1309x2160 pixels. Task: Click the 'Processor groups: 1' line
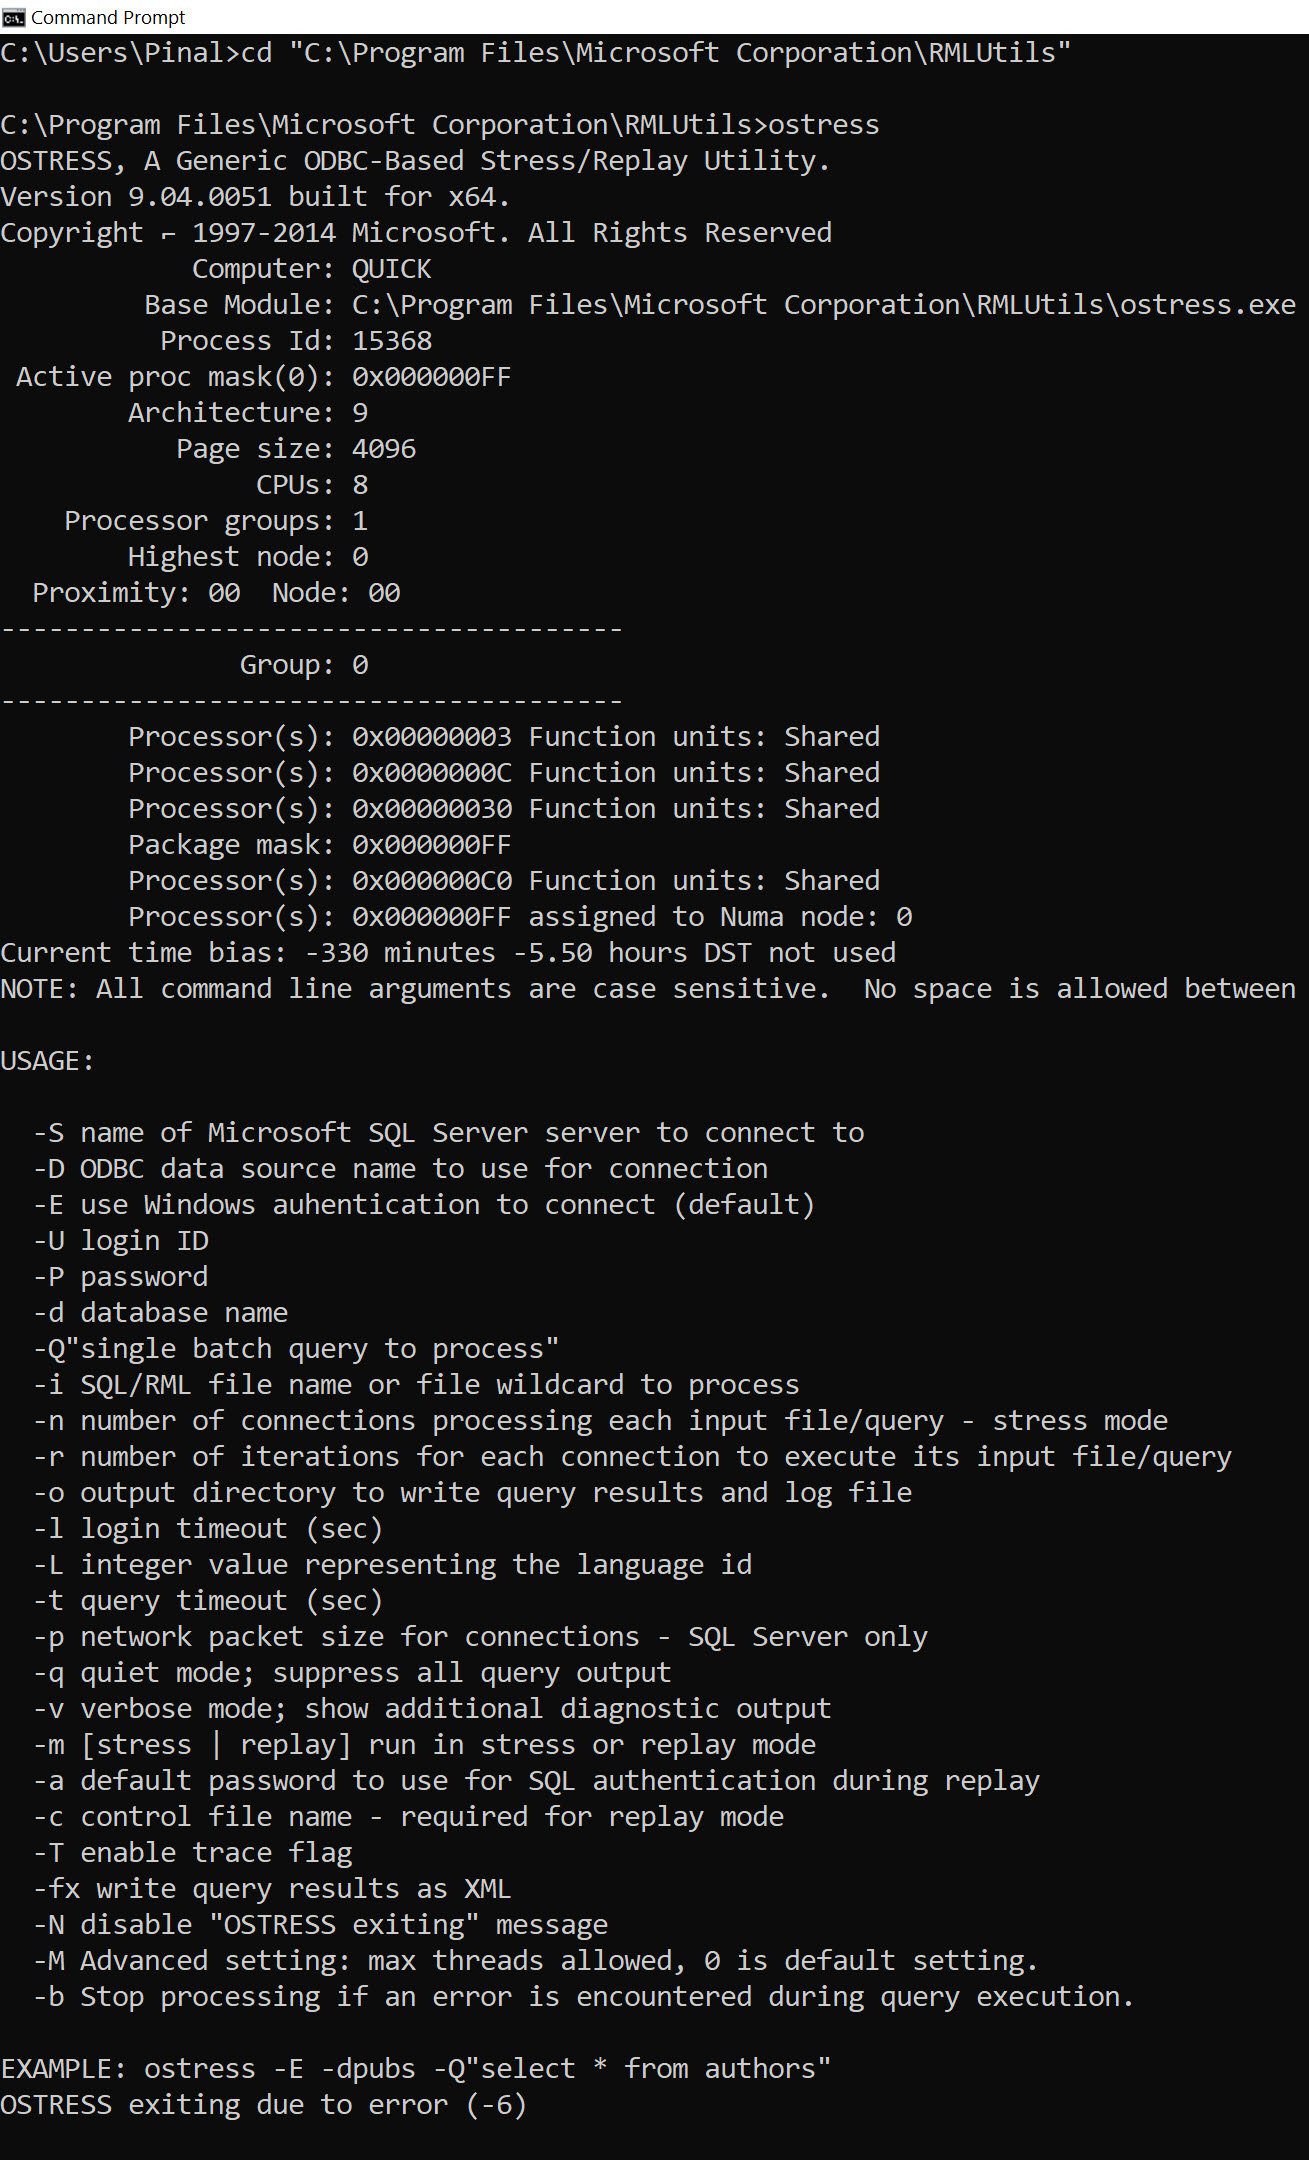(x=216, y=521)
